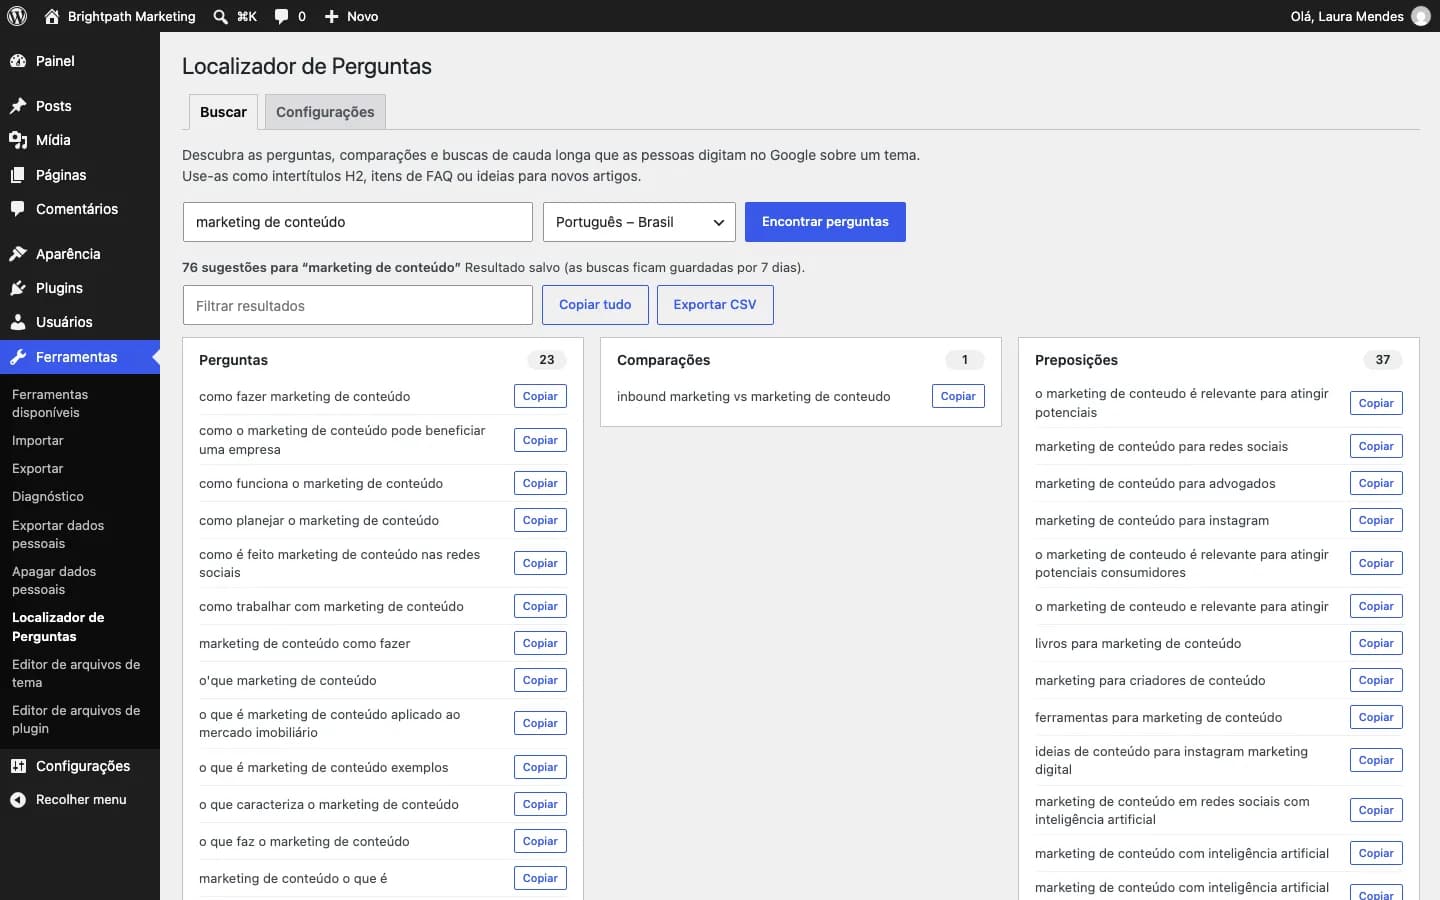Viewport: 1440px width, 900px height.
Task: Open the Português – Brasil language dropdown
Action: [639, 222]
